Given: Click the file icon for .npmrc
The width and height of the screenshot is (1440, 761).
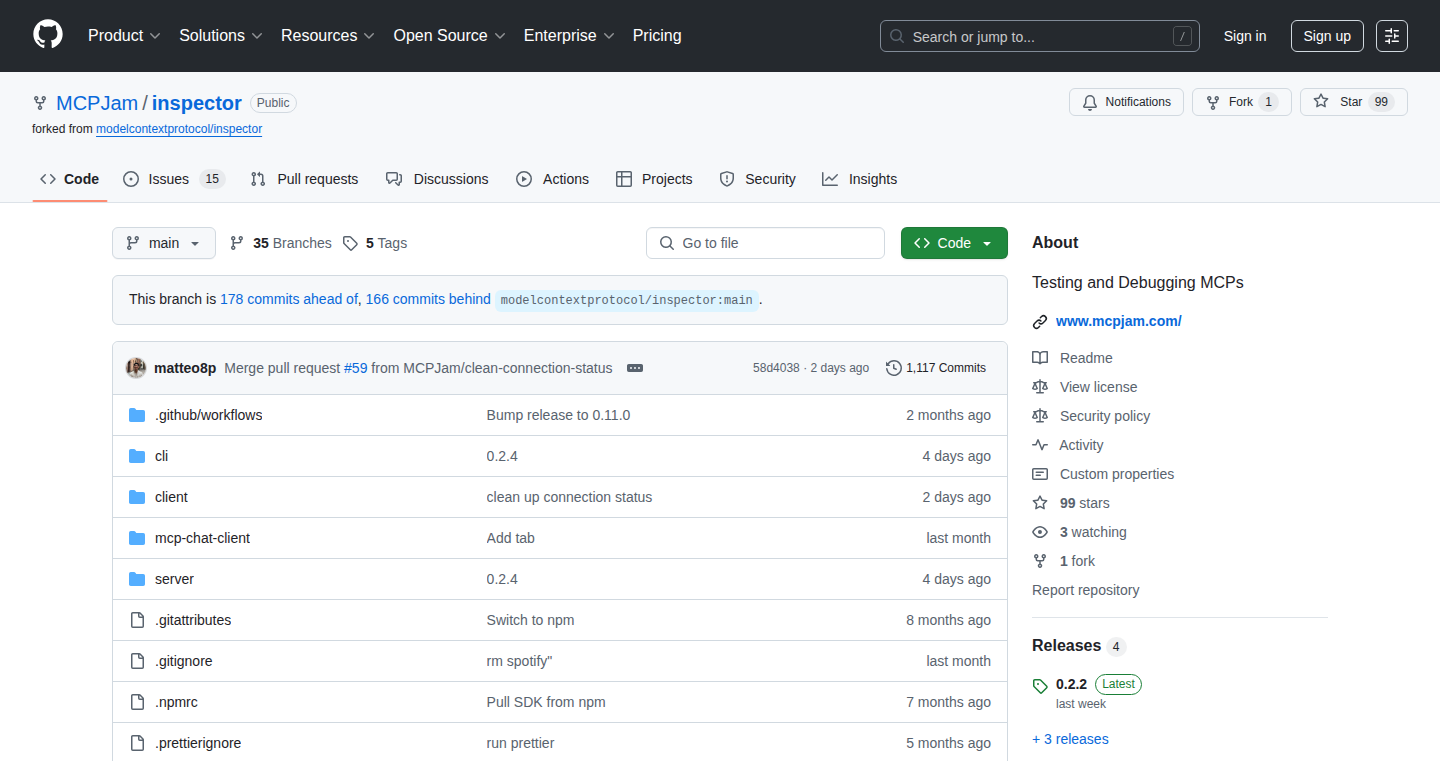Looking at the screenshot, I should 137,702.
